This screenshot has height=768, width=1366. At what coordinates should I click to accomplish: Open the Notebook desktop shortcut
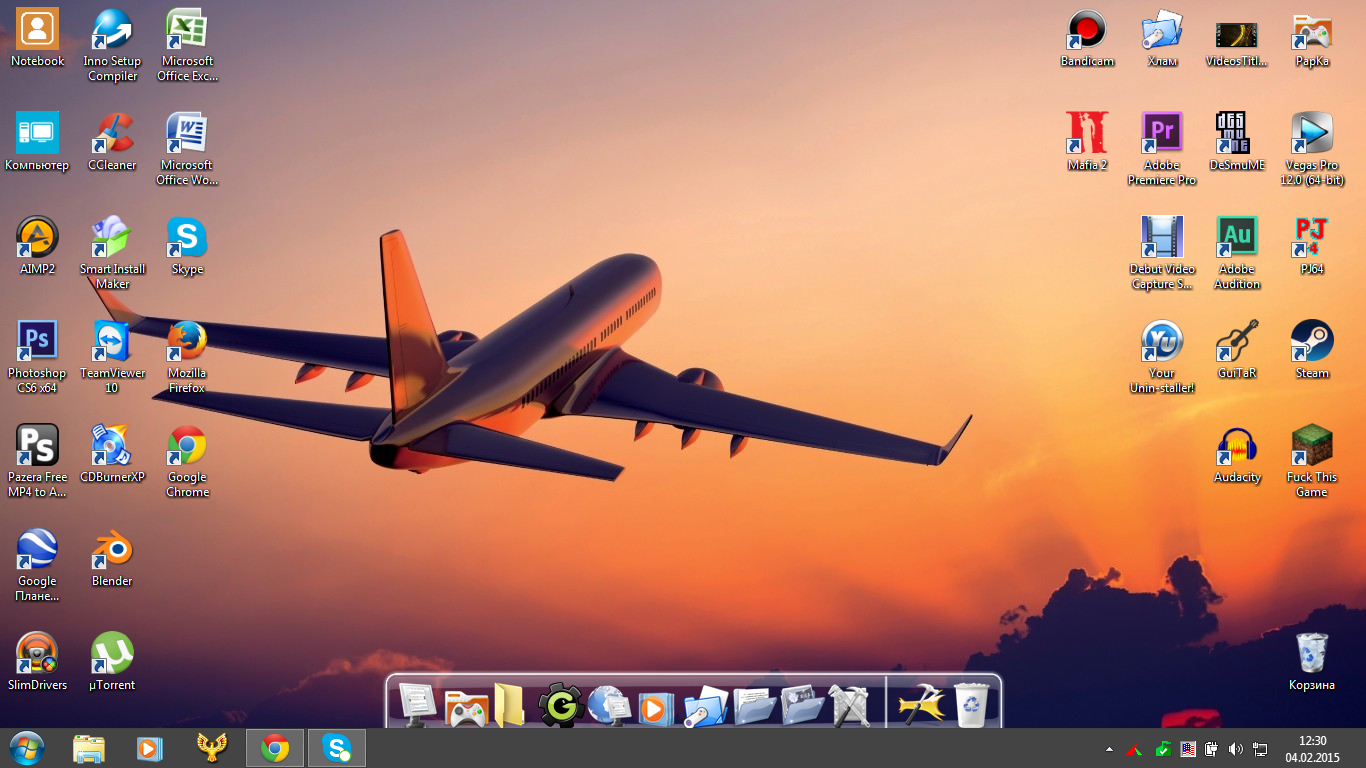click(37, 38)
